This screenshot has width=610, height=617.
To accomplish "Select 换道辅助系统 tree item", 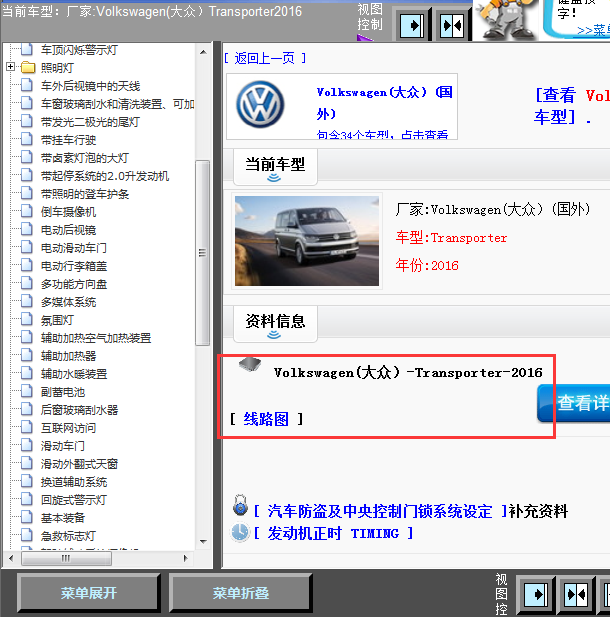I will tap(74, 482).
